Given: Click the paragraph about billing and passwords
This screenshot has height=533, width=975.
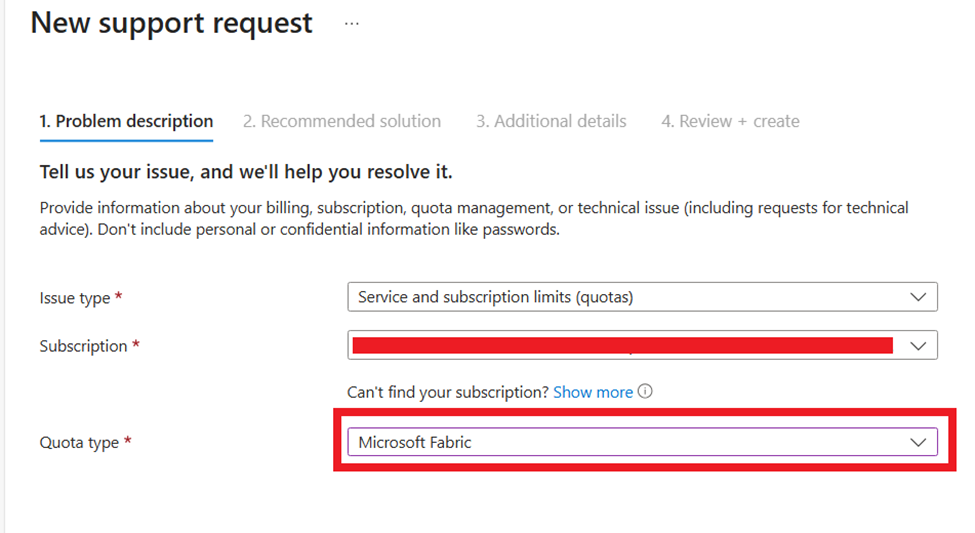Looking at the screenshot, I should 474,218.
